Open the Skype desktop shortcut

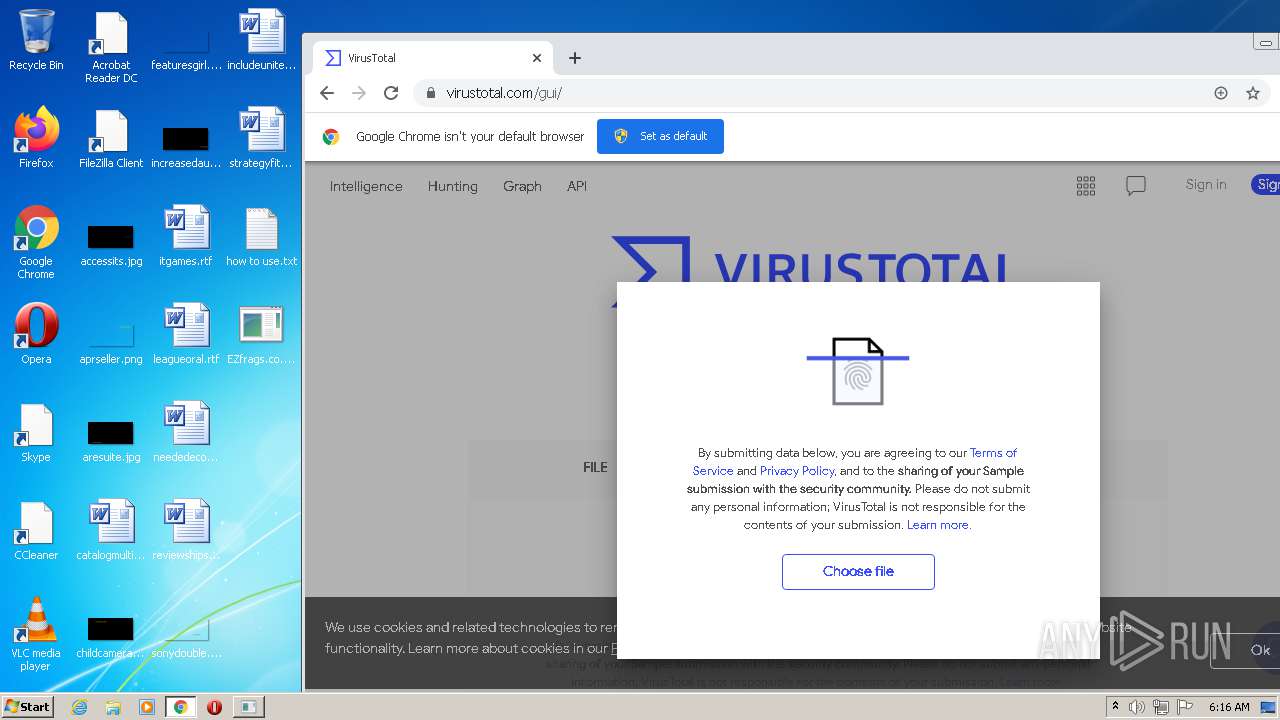pyautogui.click(x=36, y=432)
